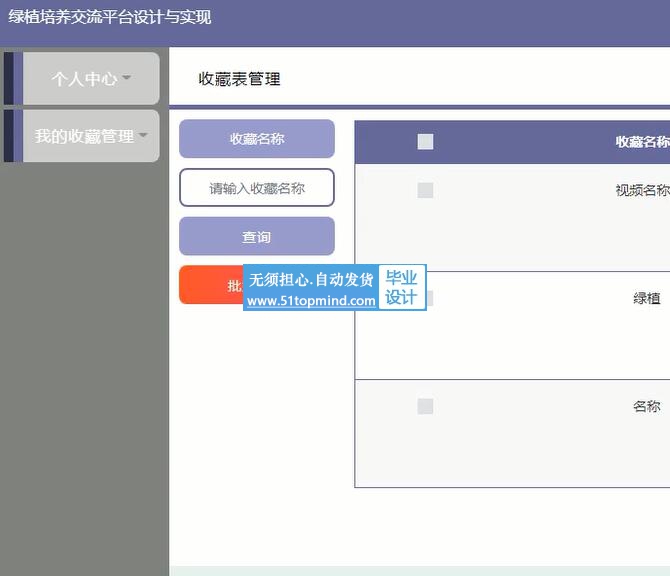Click the 绿植 table cell

[x=646, y=298]
